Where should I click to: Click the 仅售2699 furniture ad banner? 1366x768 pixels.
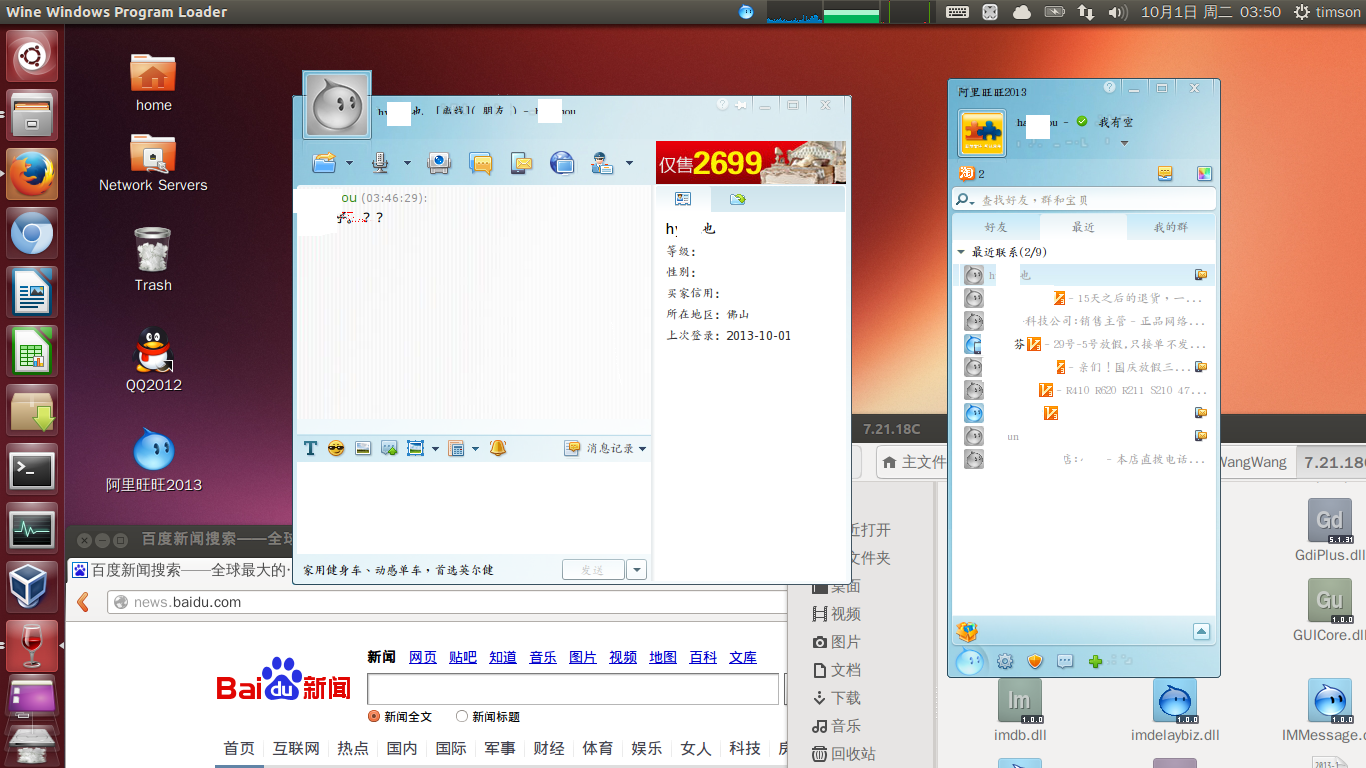point(751,162)
